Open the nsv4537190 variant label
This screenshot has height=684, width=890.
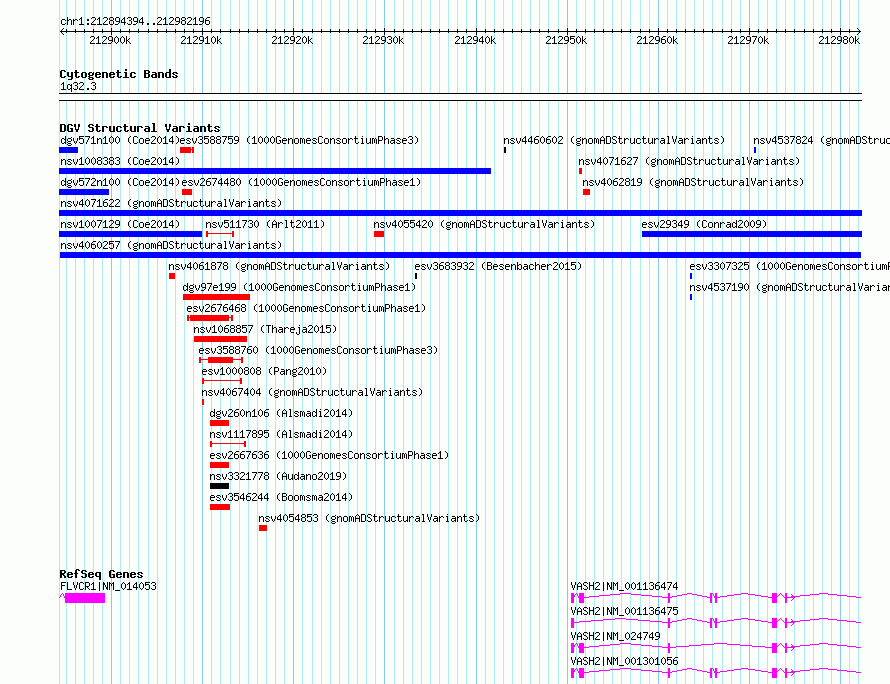[x=790, y=287]
